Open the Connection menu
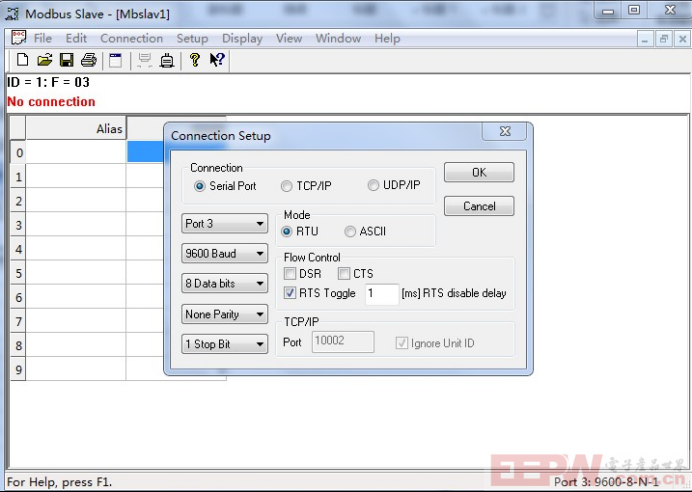This screenshot has width=692, height=492. tap(132, 38)
